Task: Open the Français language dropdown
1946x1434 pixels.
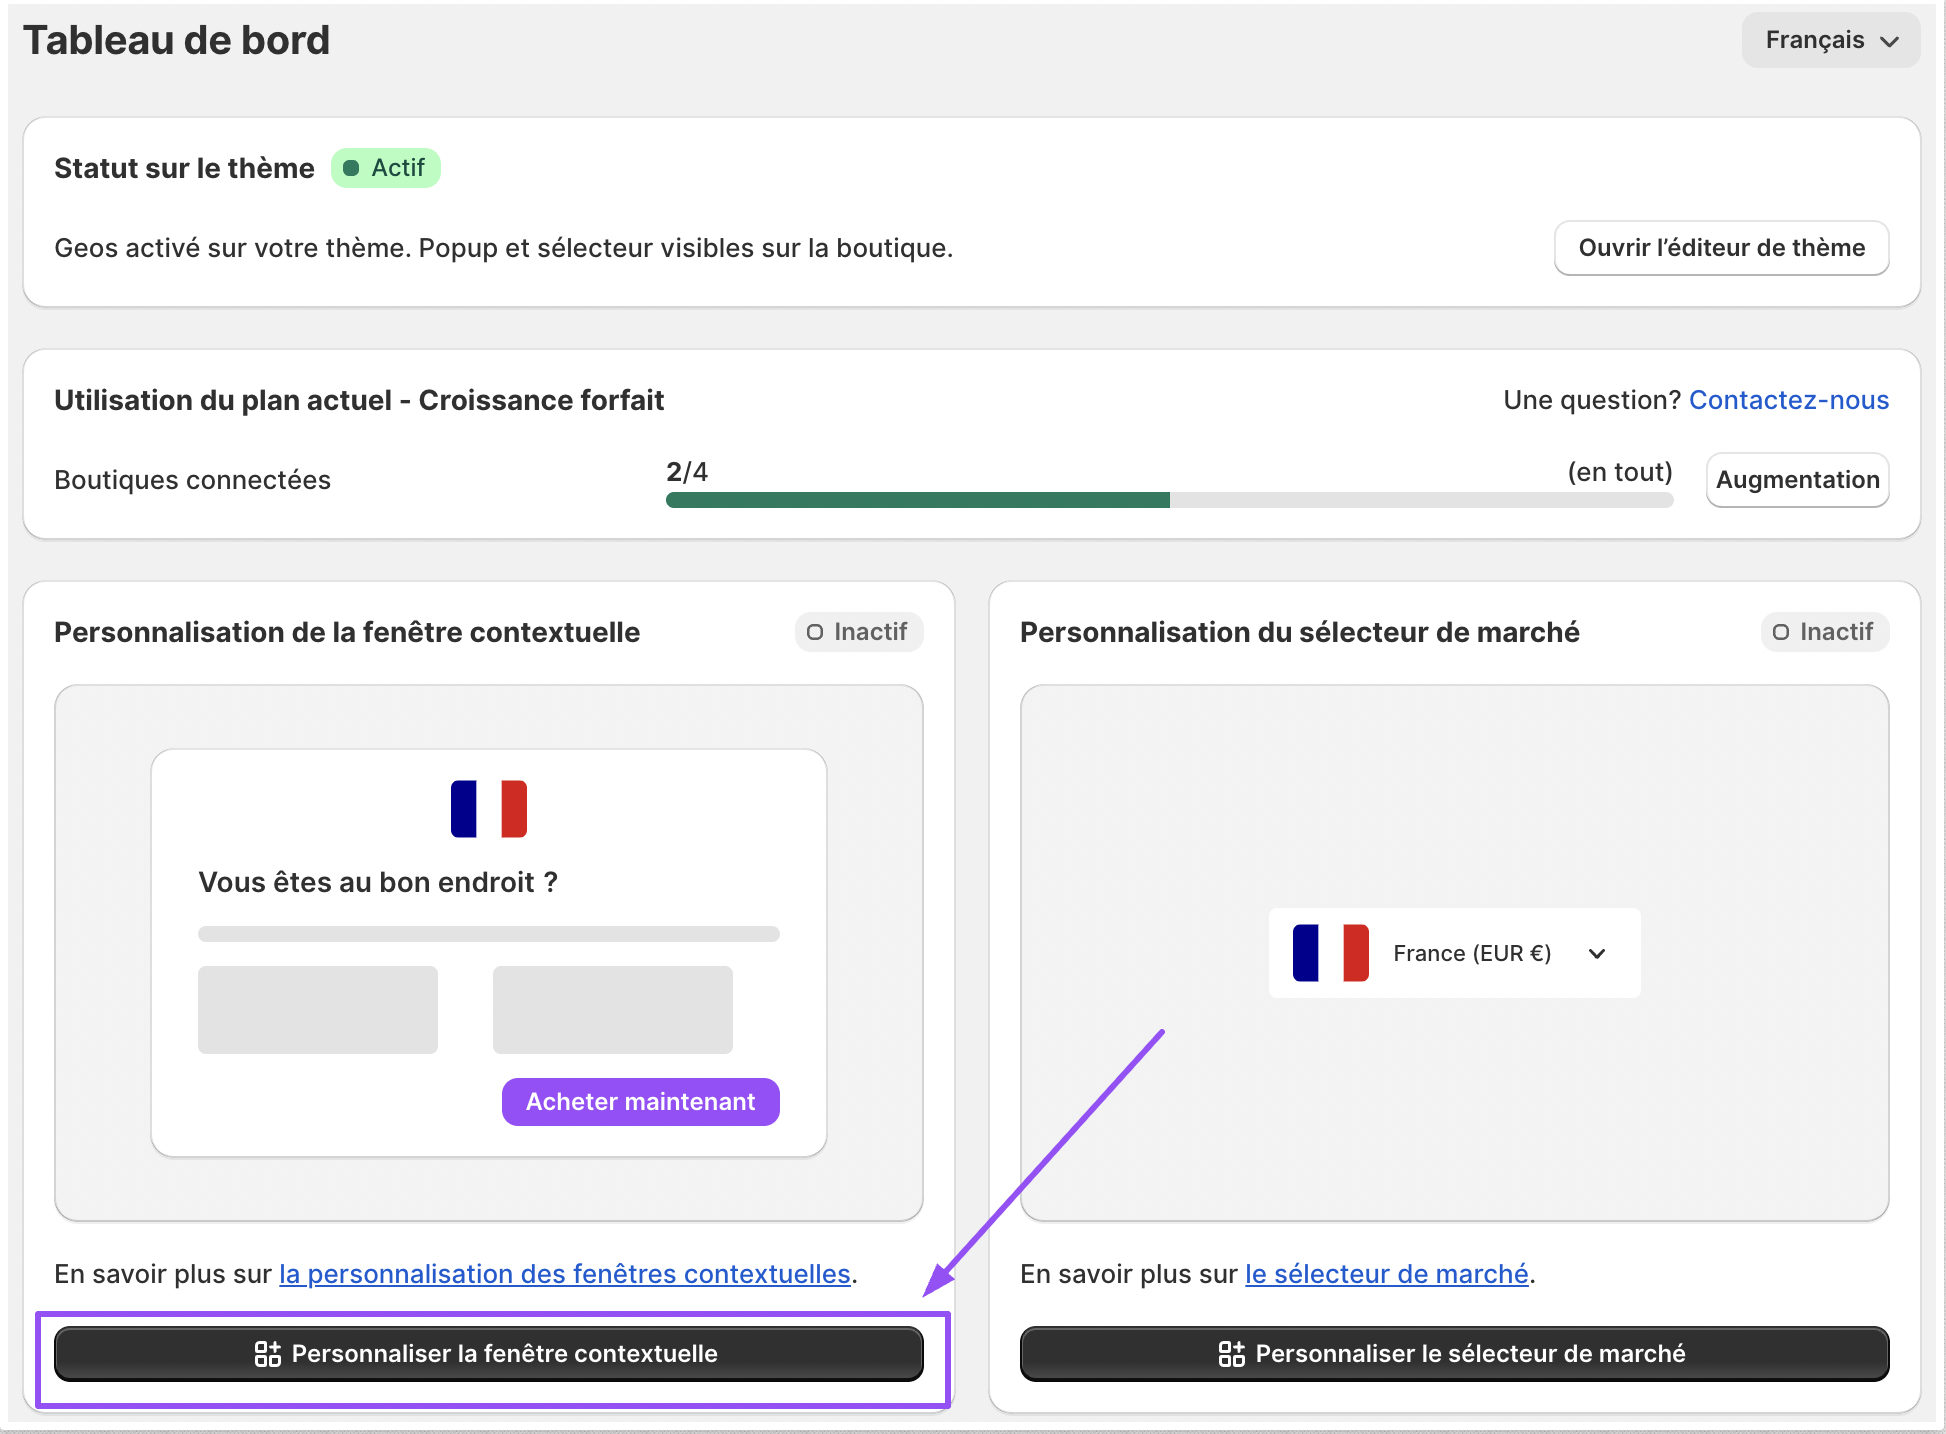Action: pyautogui.click(x=1830, y=40)
